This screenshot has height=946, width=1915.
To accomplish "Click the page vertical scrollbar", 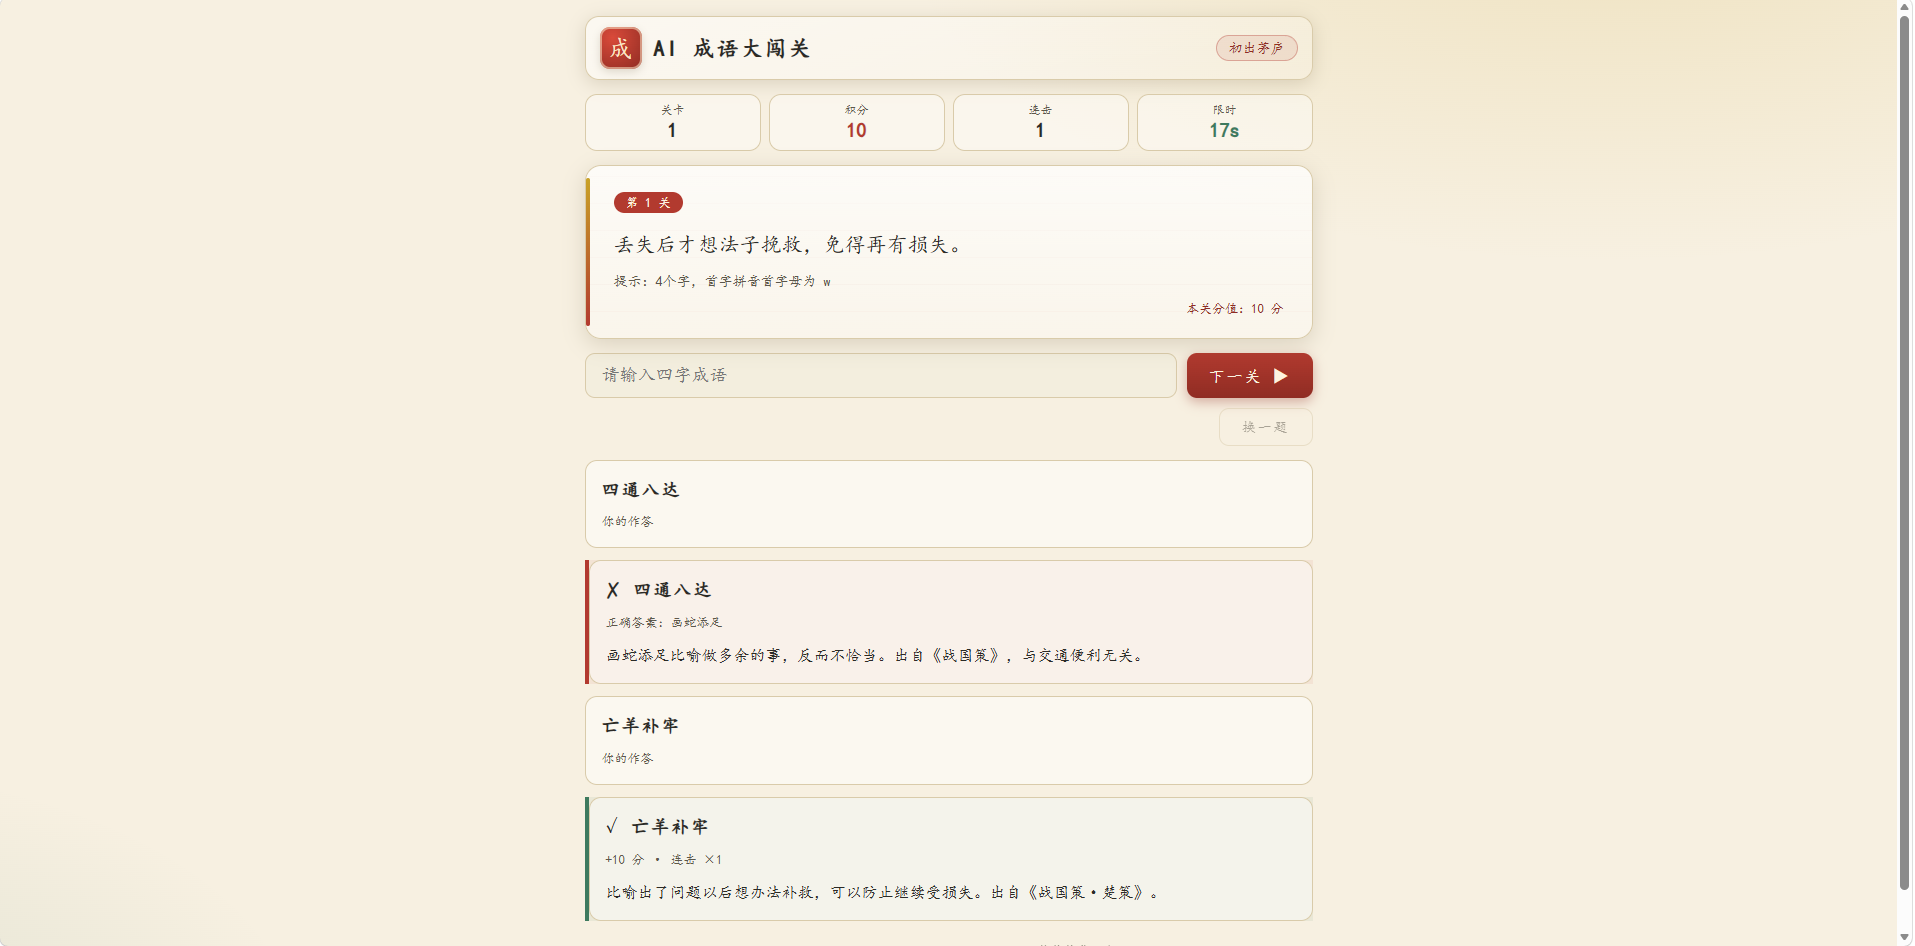I will (x=1905, y=452).
